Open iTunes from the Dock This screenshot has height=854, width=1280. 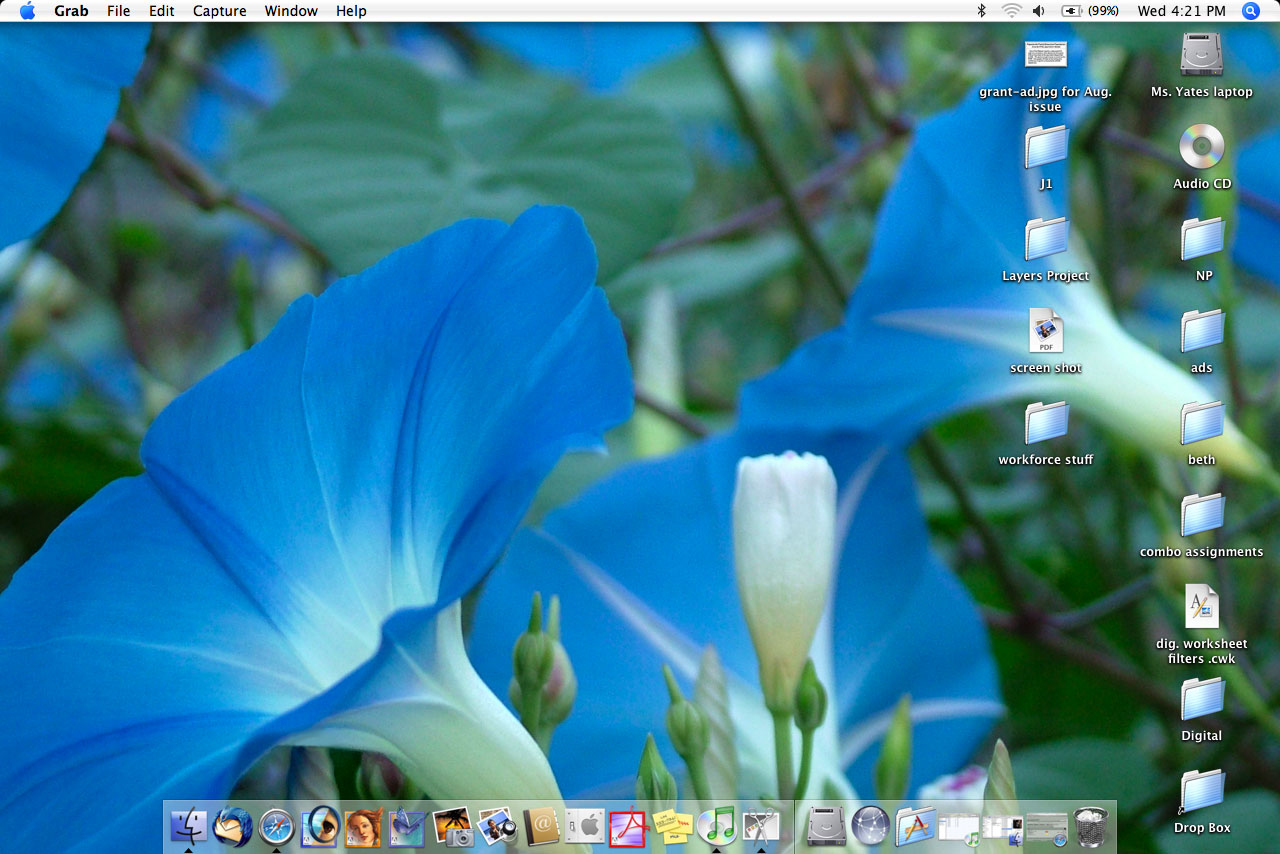coord(717,826)
